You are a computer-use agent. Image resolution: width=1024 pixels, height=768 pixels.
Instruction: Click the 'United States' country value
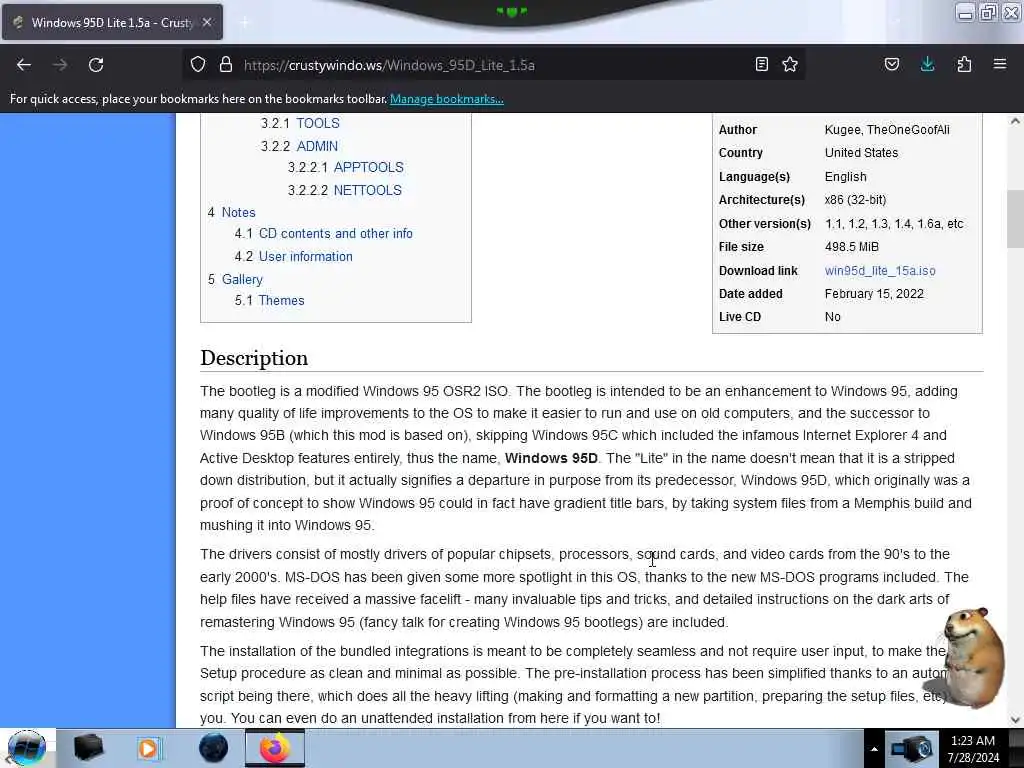click(861, 153)
